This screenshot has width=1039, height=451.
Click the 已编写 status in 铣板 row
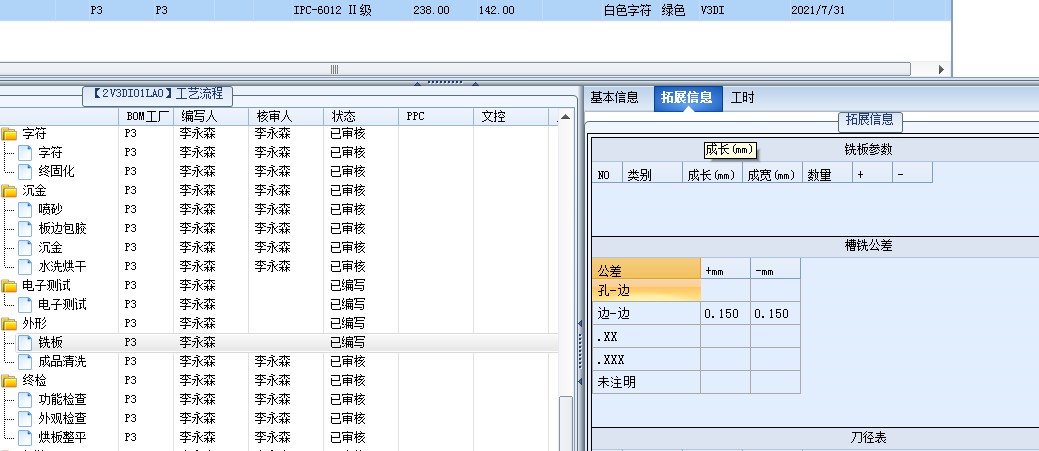[348, 342]
